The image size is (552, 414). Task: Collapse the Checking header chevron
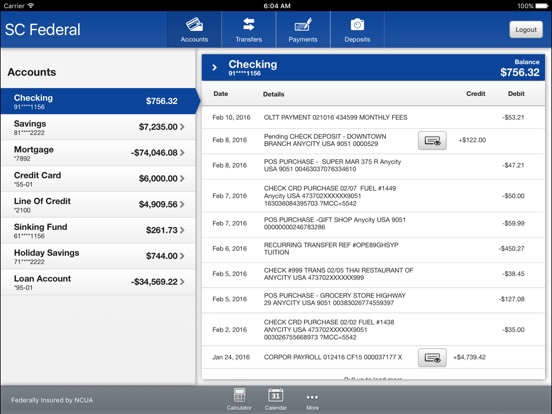214,67
